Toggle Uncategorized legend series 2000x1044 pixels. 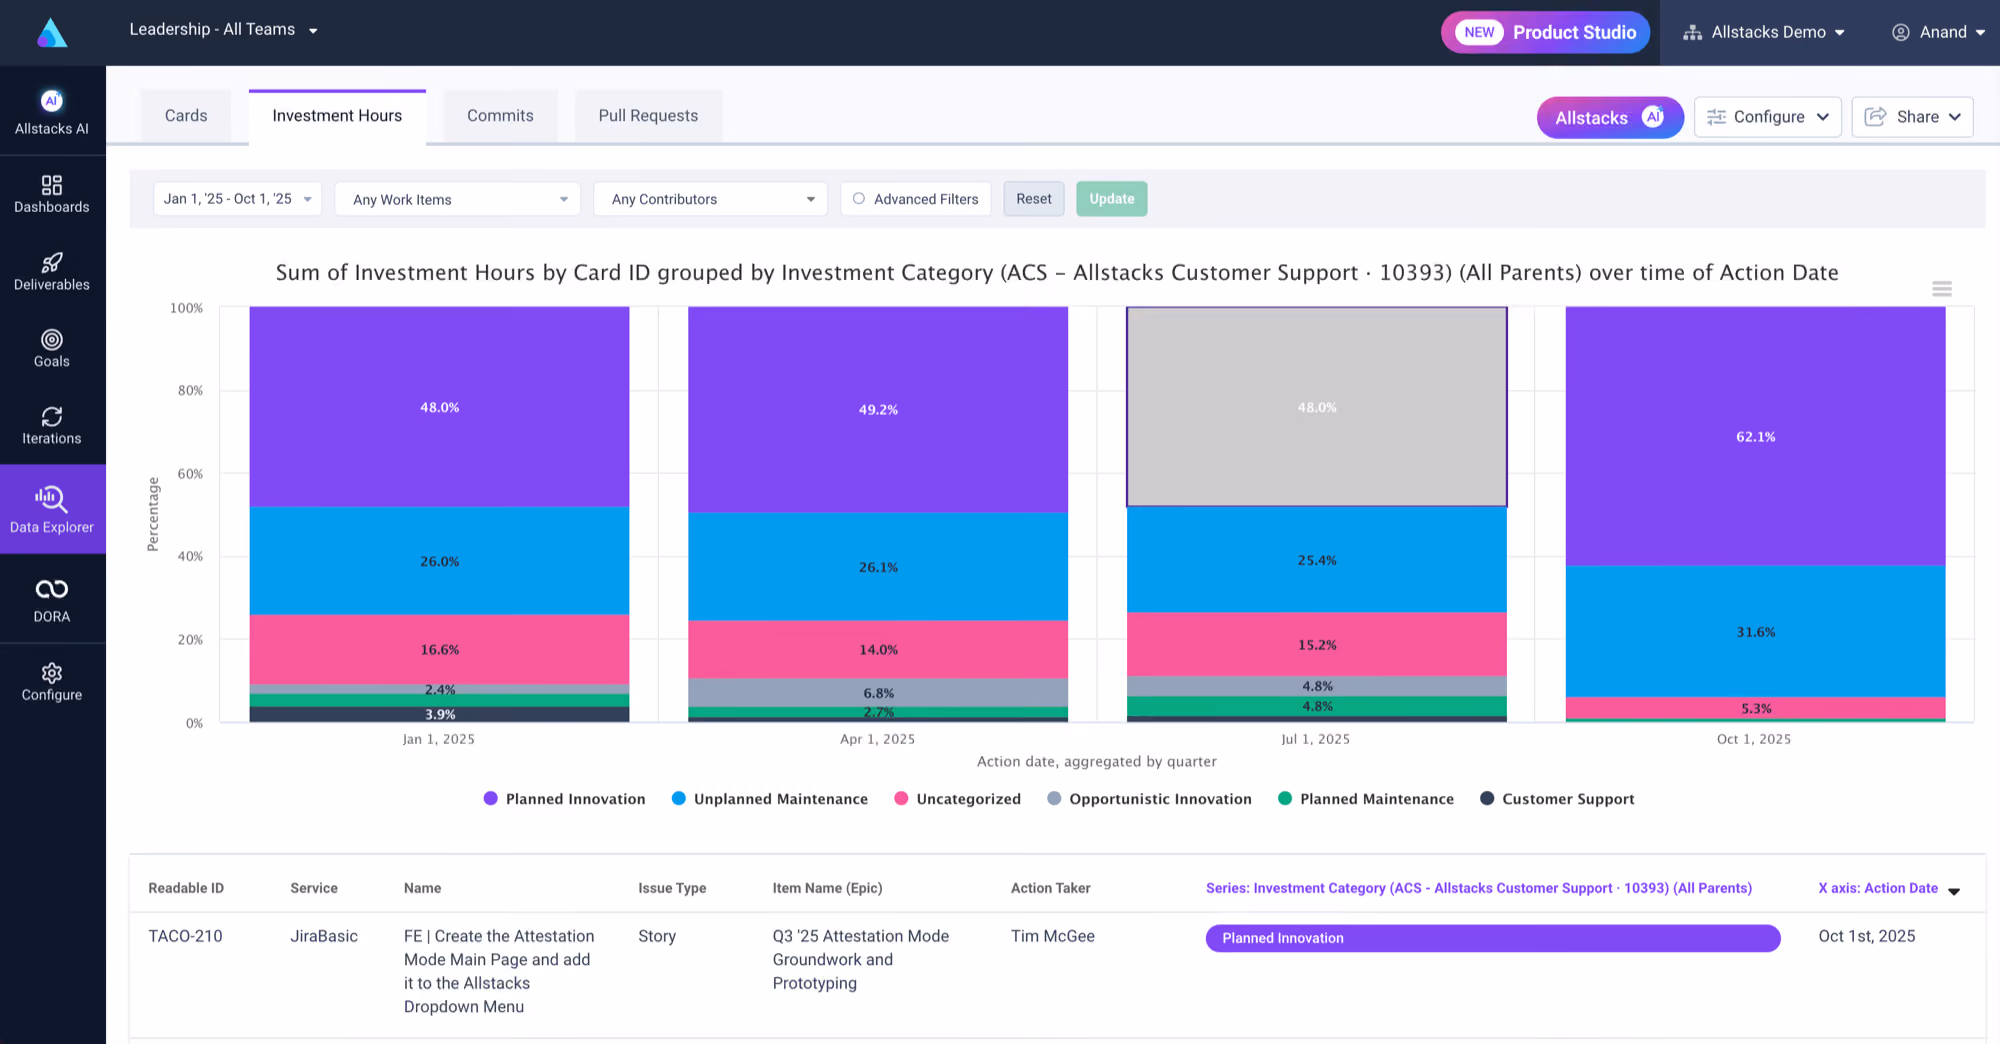coord(957,799)
